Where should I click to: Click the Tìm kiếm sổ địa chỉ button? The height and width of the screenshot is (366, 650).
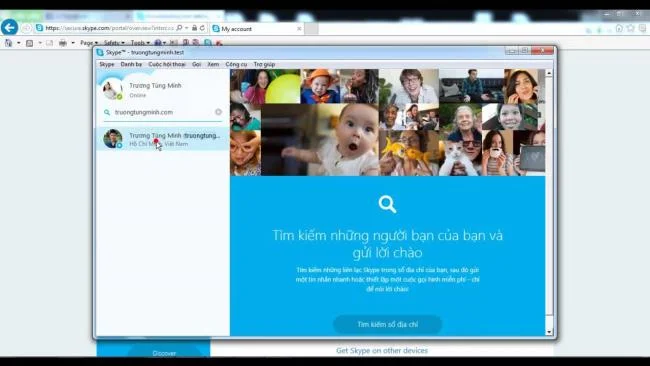coord(388,325)
